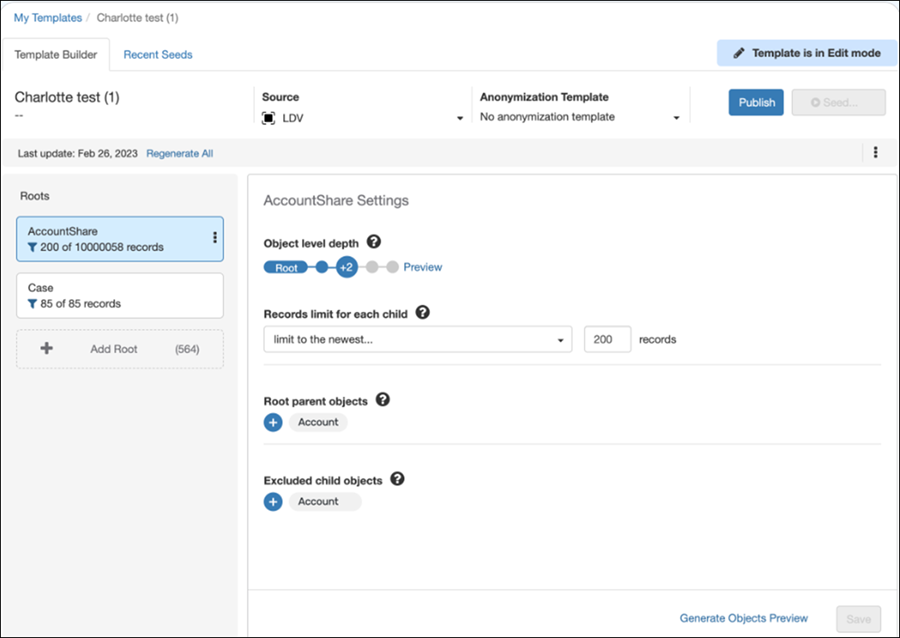Click the 'Charlotte test (1)' breadcrumb text
The height and width of the screenshot is (638, 900).
tap(138, 18)
